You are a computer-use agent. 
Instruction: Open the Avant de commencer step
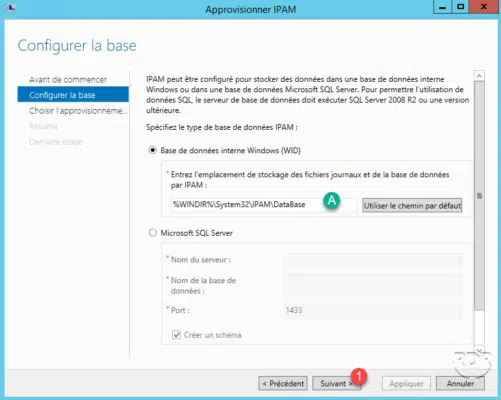click(68, 80)
